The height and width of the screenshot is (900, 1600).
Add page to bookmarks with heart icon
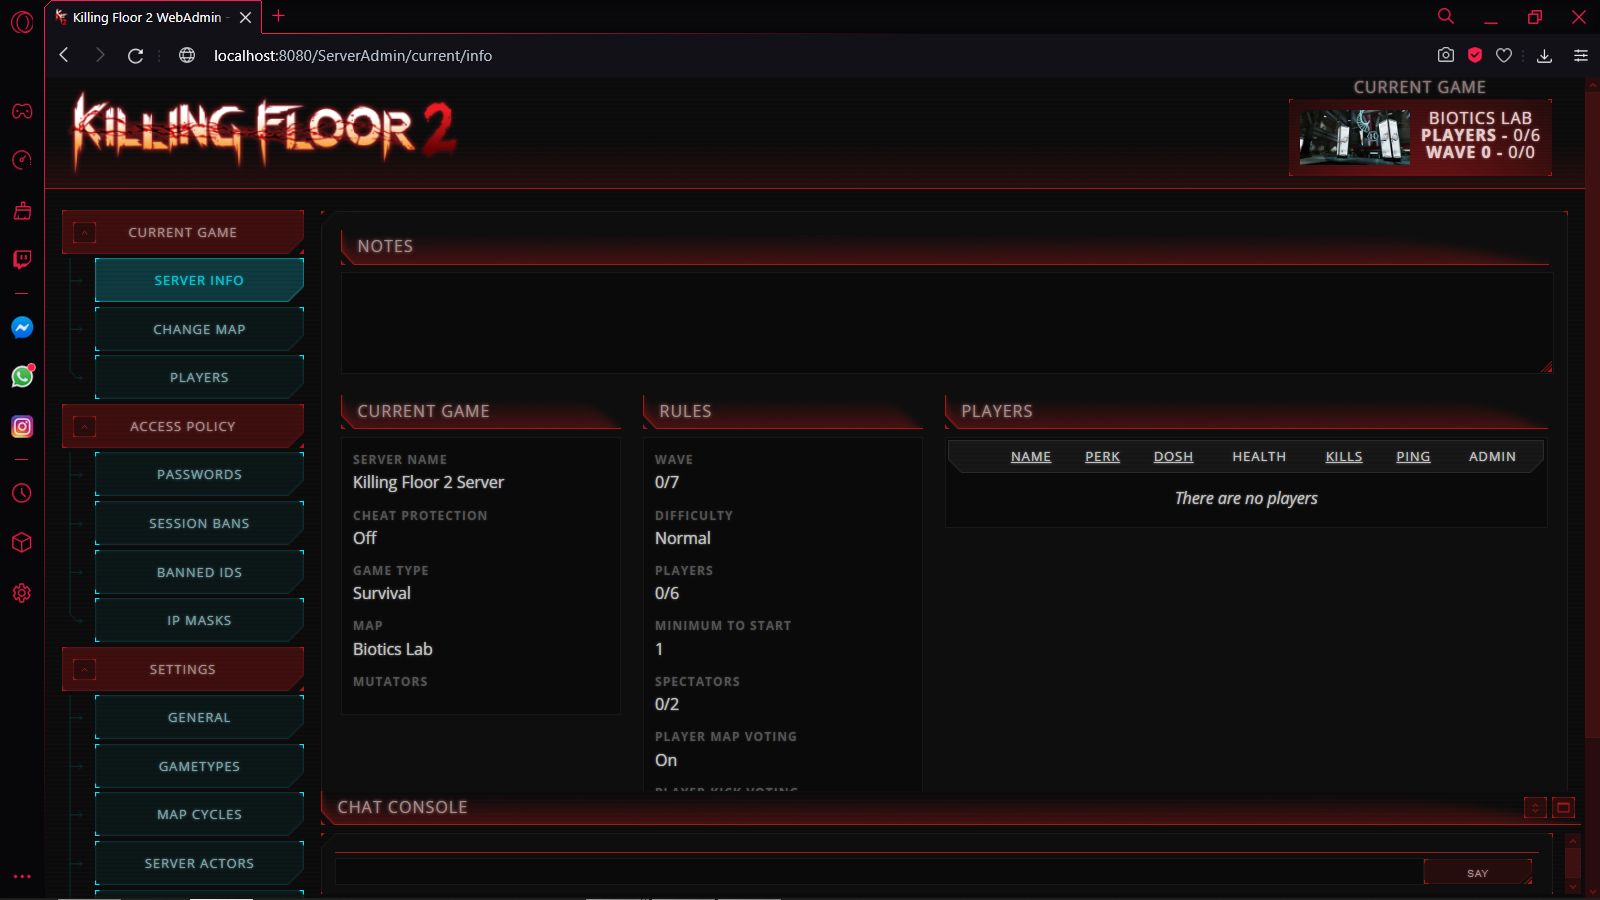[1504, 55]
